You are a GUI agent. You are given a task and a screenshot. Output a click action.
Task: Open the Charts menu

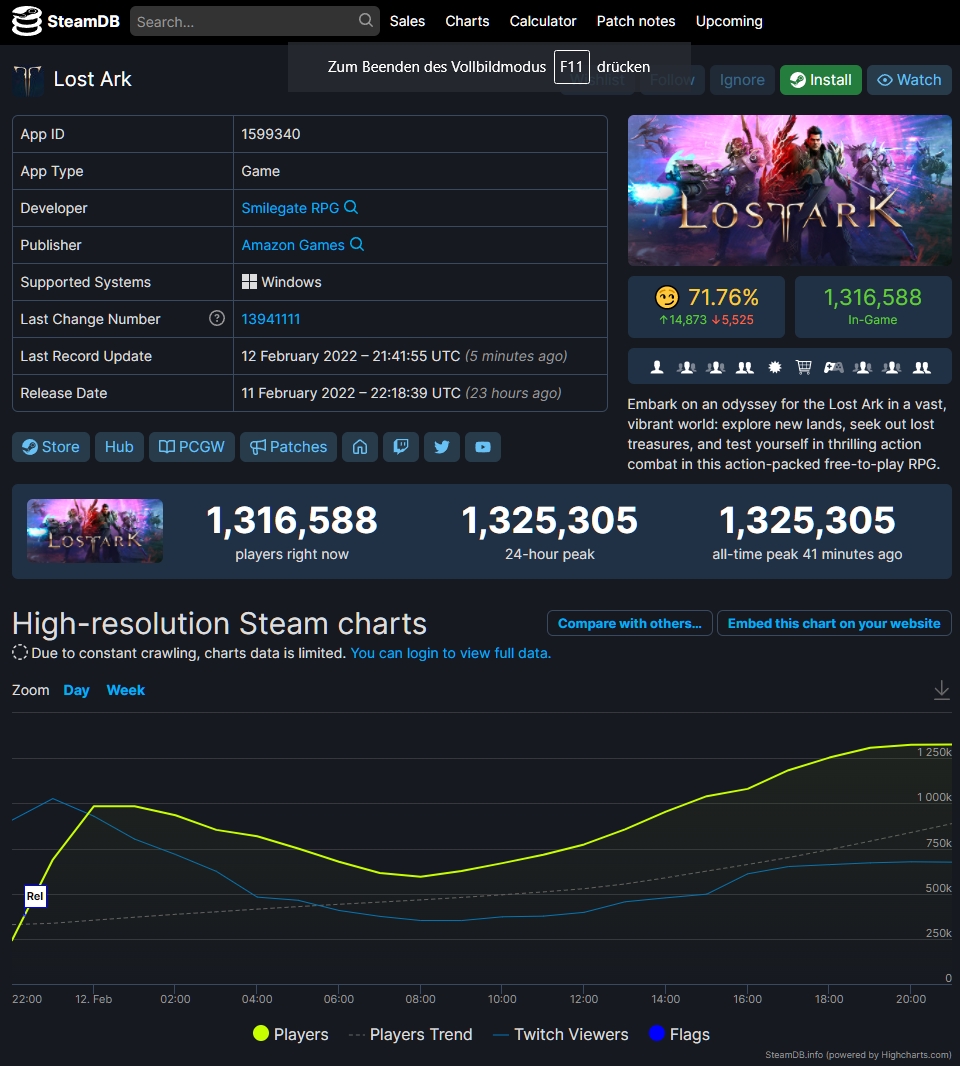(x=467, y=21)
